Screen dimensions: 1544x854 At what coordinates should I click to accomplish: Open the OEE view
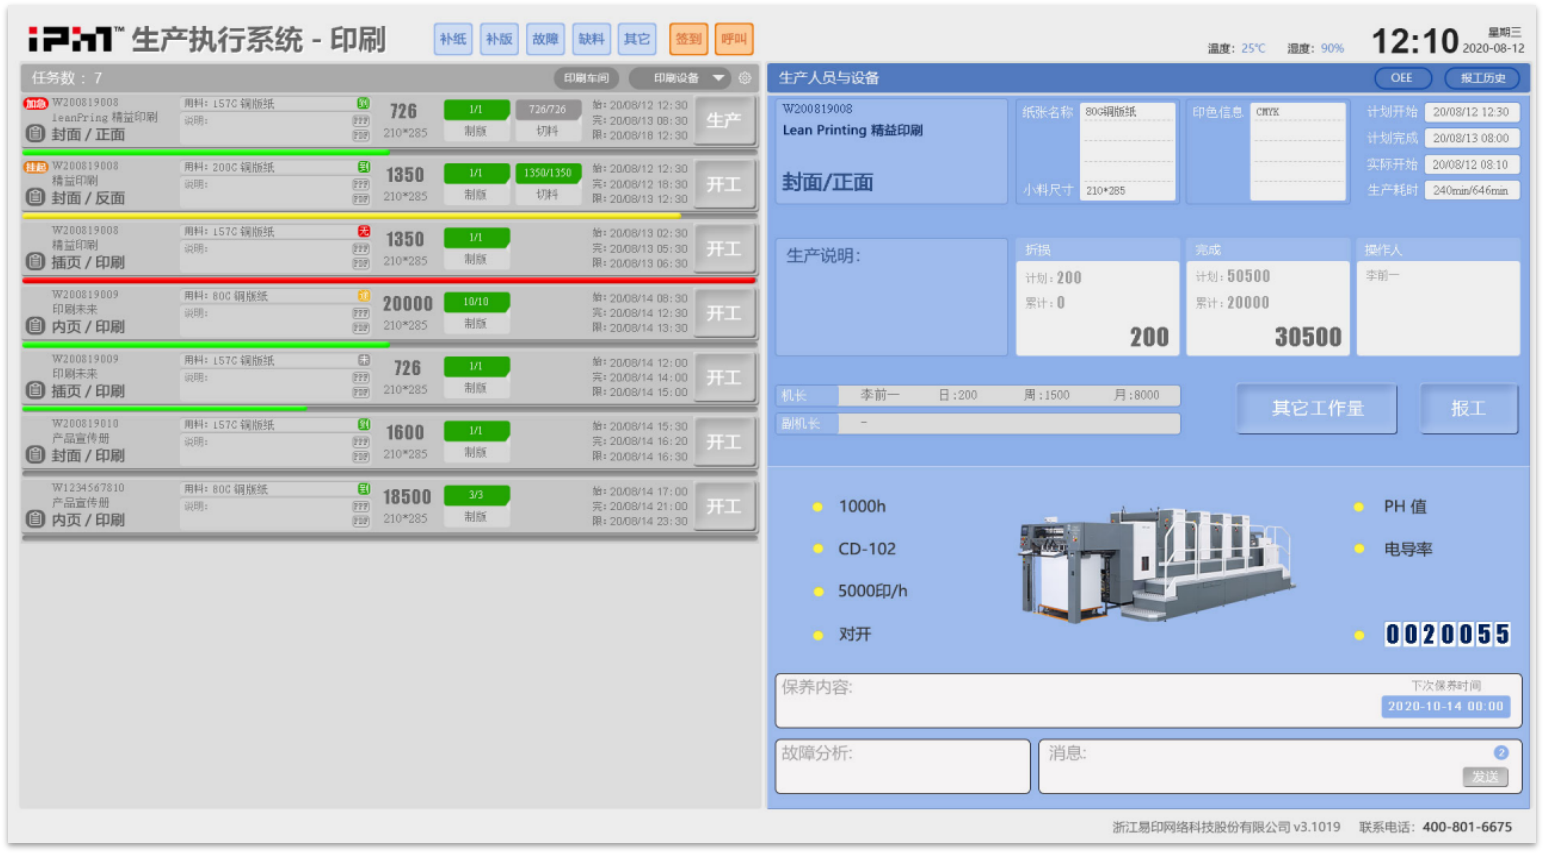coord(1401,78)
